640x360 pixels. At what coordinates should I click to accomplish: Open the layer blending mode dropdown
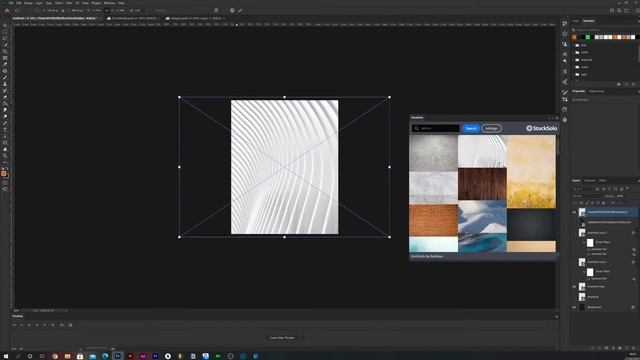(587, 196)
